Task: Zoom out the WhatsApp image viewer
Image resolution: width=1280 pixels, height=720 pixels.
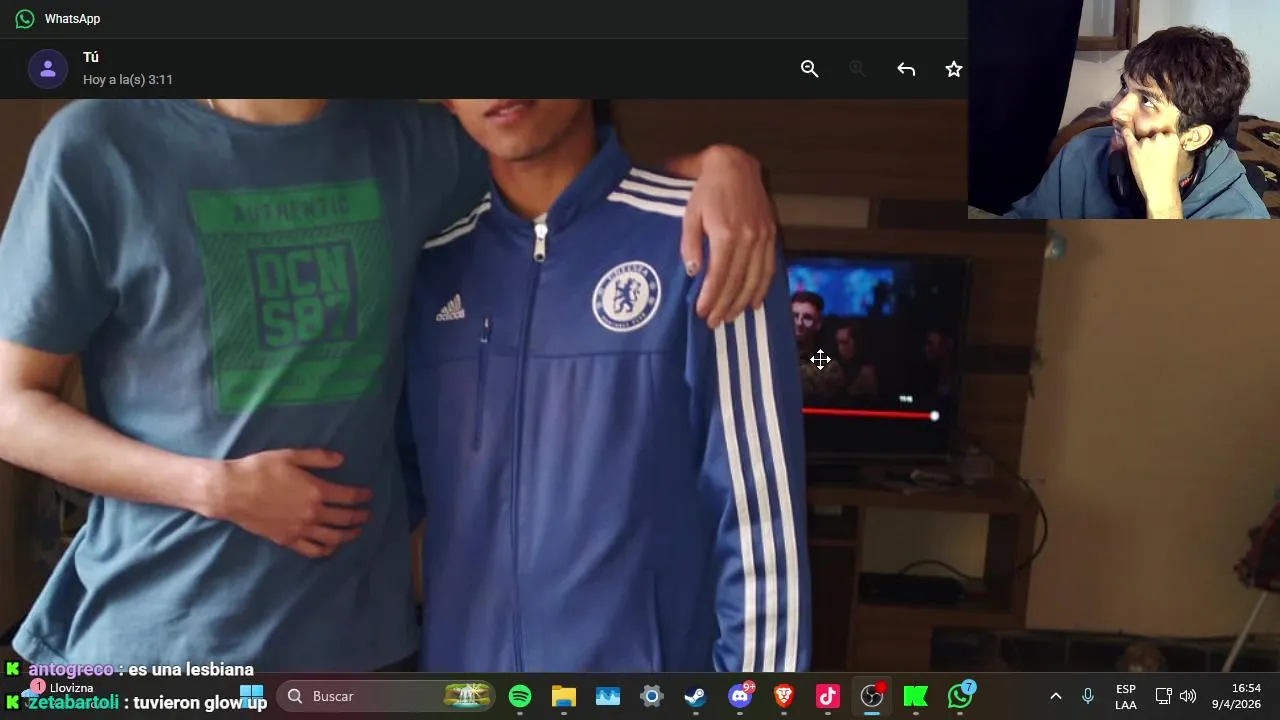Action: 810,69
